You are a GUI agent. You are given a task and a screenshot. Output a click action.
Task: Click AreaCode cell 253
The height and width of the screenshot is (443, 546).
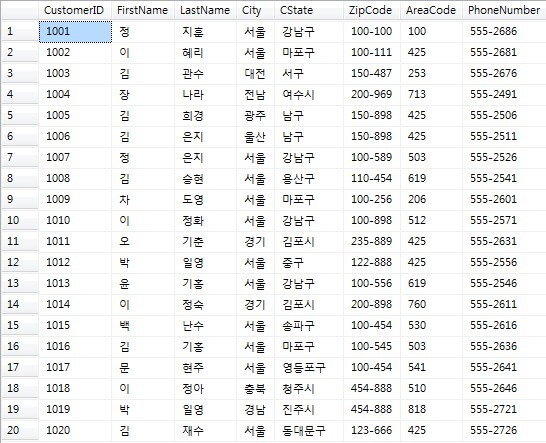431,73
